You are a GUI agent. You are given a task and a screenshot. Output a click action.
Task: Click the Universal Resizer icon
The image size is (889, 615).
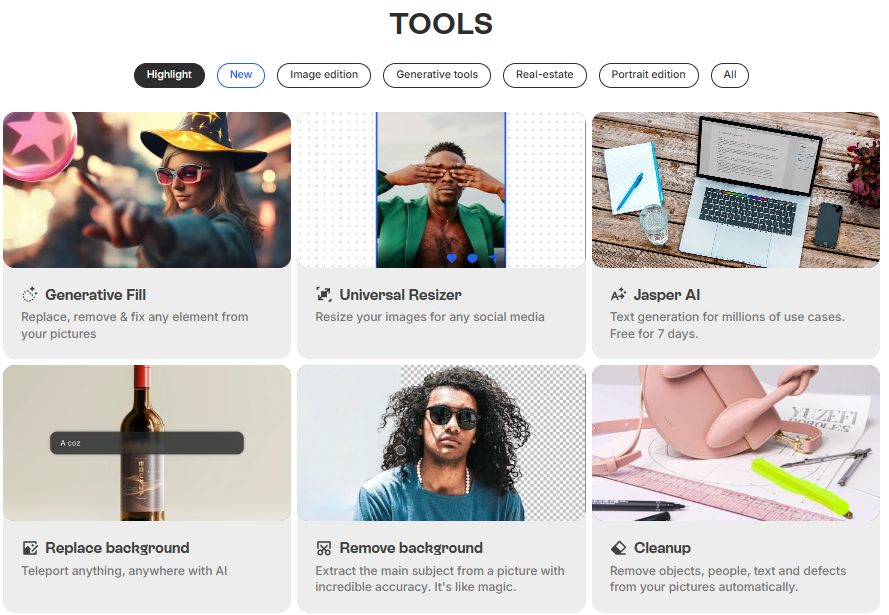[x=324, y=295]
